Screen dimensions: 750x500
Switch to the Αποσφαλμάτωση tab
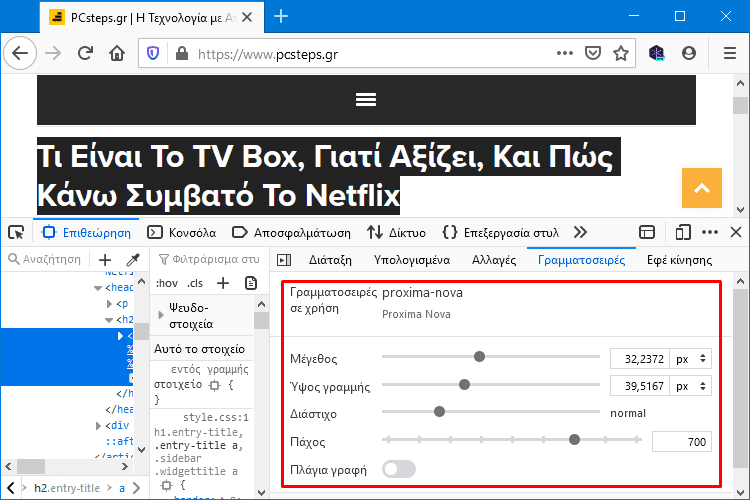pyautogui.click(x=291, y=233)
